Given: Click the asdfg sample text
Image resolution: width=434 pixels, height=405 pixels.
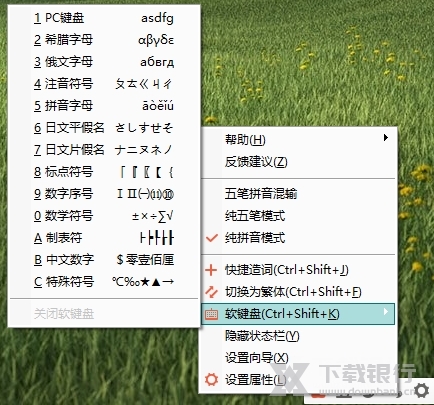Looking at the screenshot, I should point(157,18).
